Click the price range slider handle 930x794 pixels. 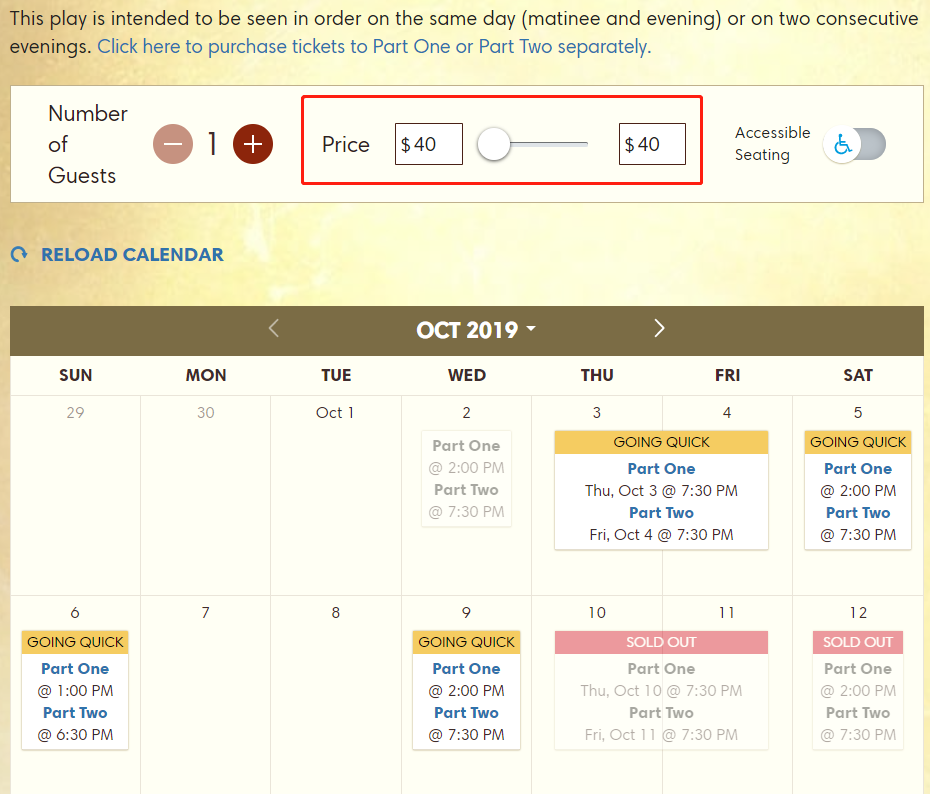[x=494, y=144]
